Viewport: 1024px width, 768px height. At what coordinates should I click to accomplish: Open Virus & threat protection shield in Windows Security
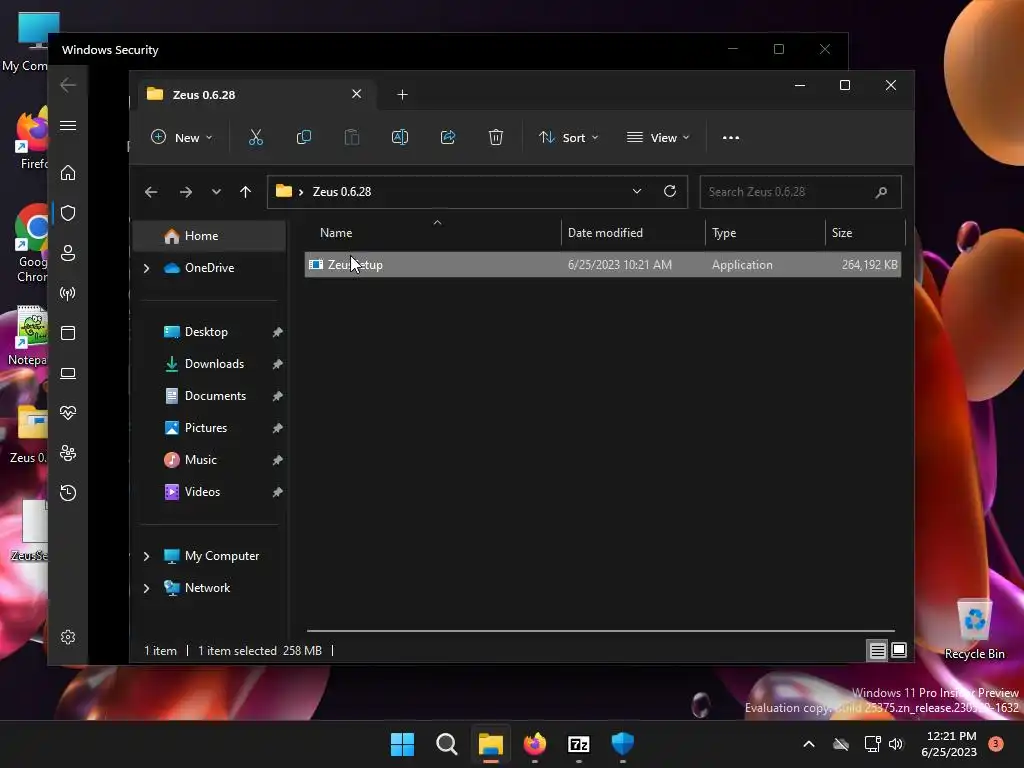(x=68, y=213)
